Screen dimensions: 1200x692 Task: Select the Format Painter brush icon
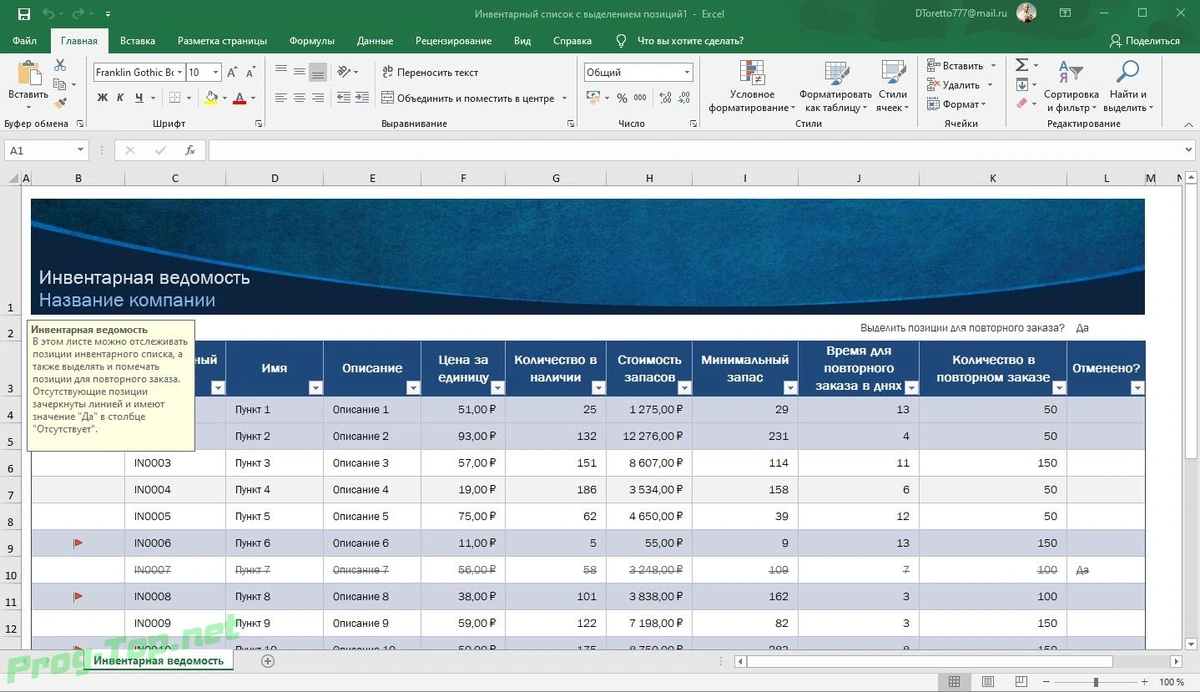60,101
